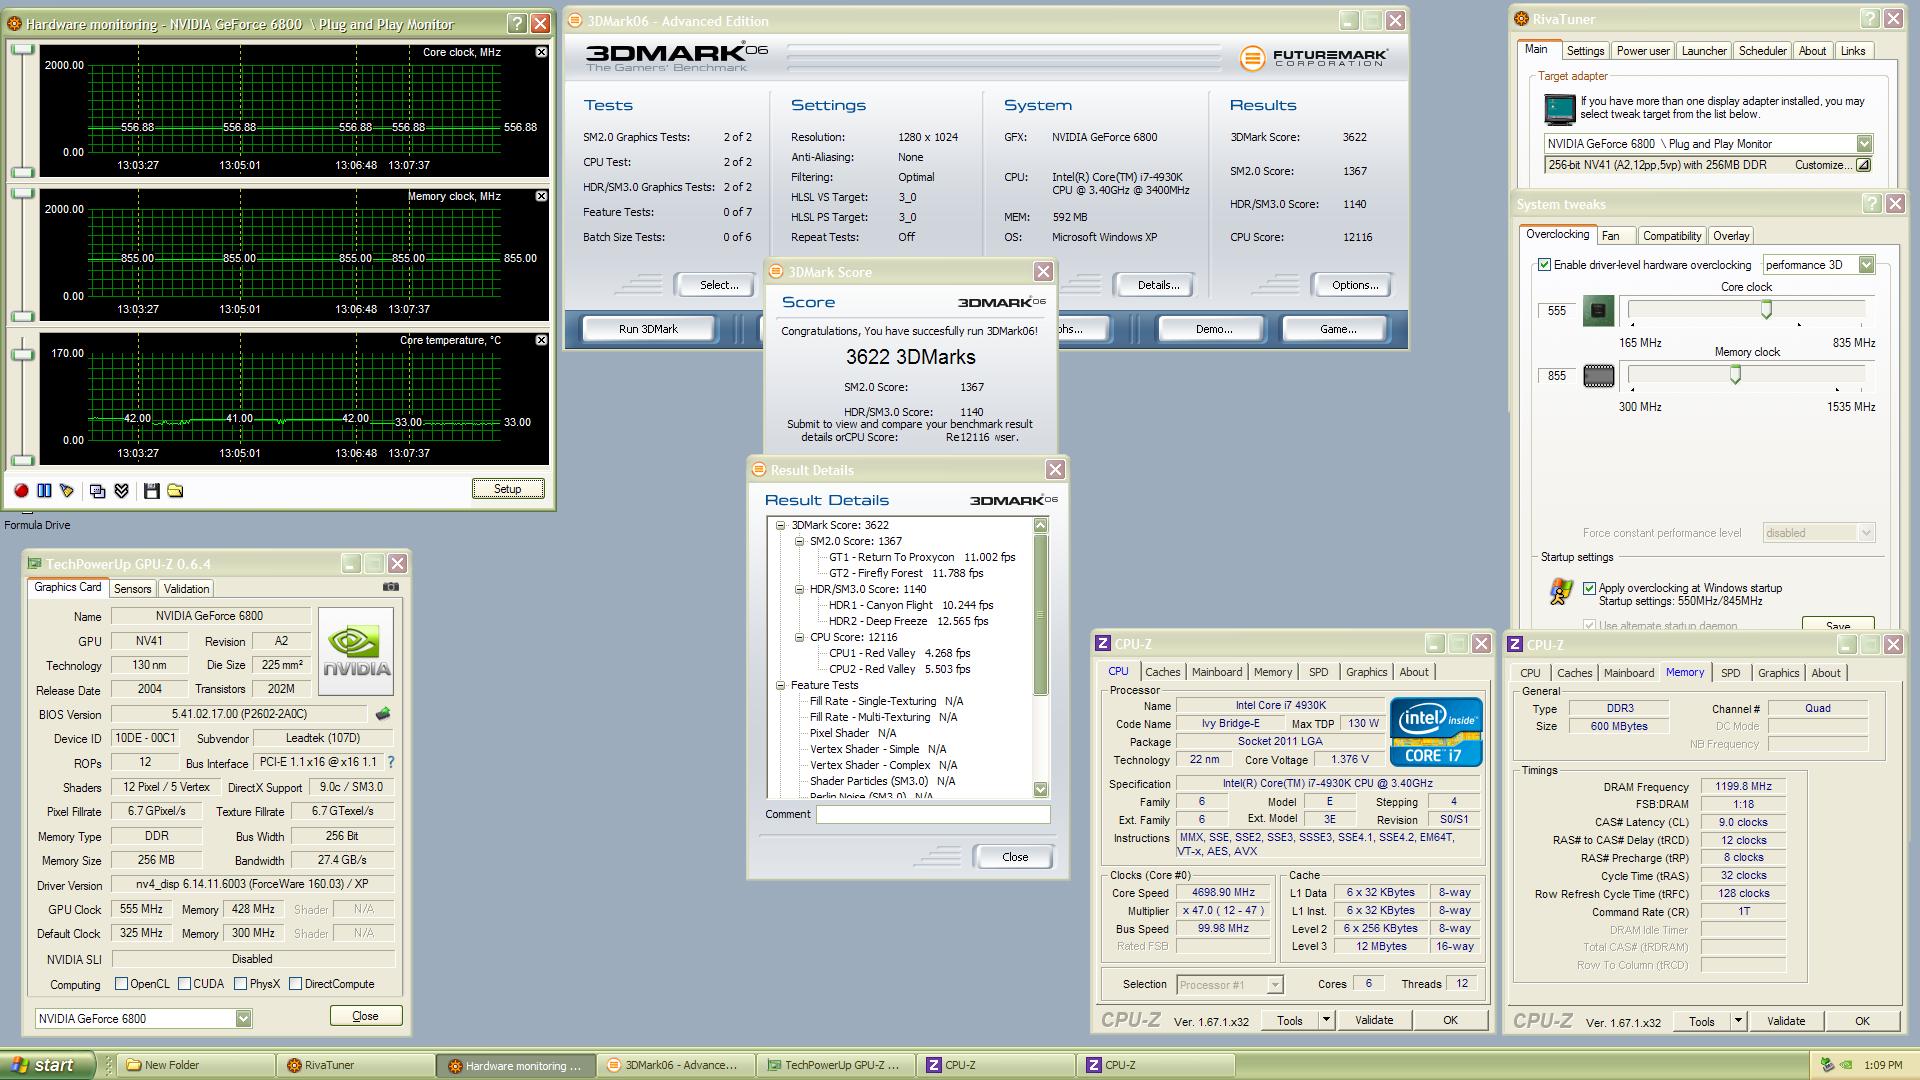Screen dimensions: 1920x1080
Task: Collapse the Feature Tests tree node
Action: tap(781, 685)
